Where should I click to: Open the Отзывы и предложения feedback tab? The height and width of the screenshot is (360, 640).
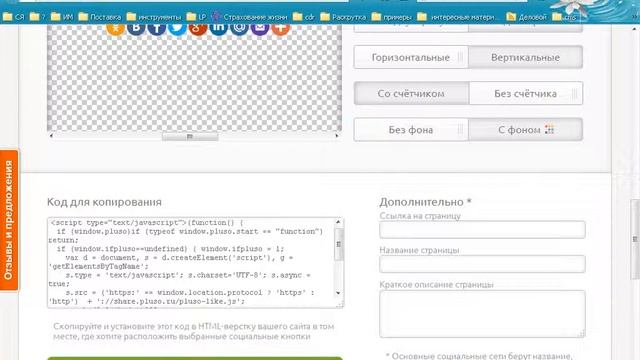coord(9,220)
